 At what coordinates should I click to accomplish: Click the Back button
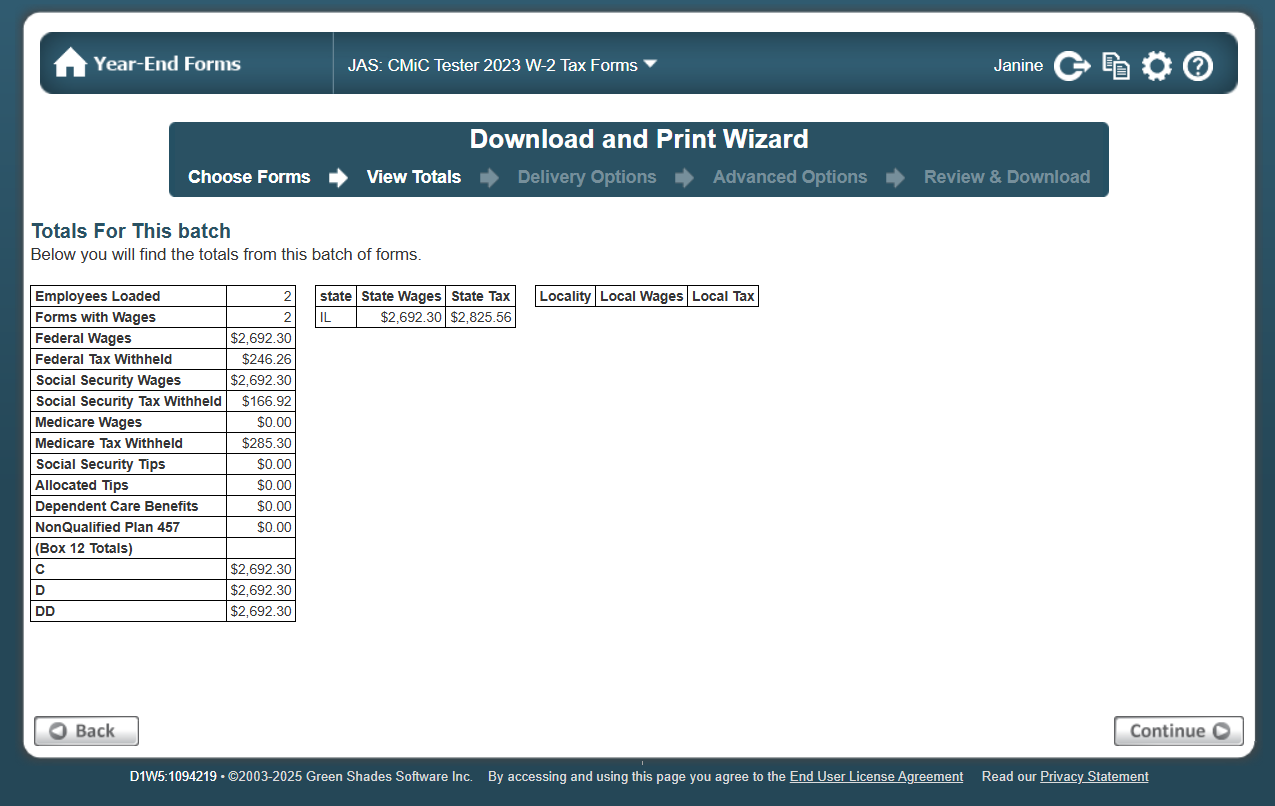(86, 731)
